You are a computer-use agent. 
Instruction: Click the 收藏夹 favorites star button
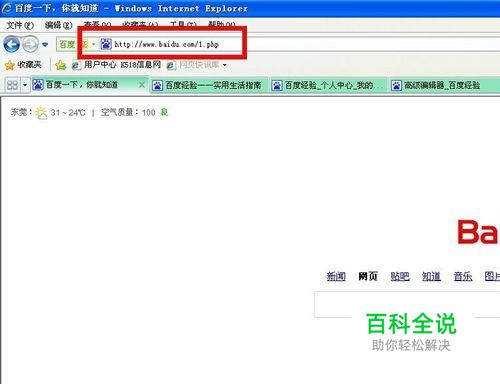(23, 65)
